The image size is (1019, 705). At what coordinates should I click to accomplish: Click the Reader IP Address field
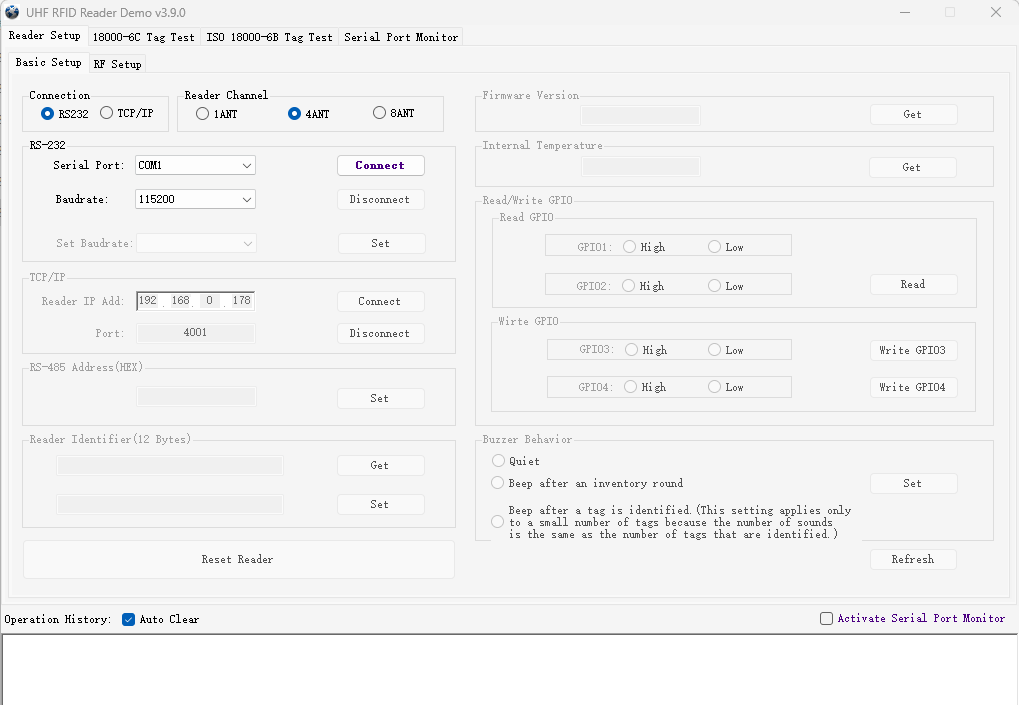coord(195,301)
